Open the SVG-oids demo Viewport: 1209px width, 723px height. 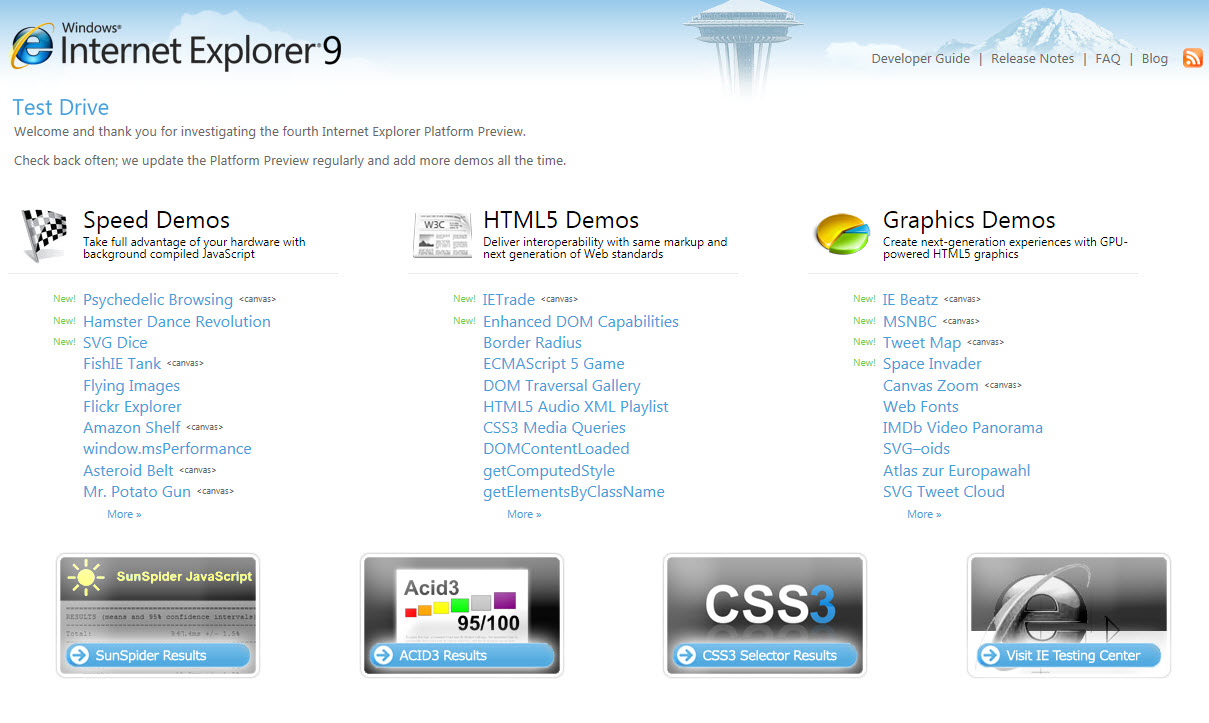[917, 449]
